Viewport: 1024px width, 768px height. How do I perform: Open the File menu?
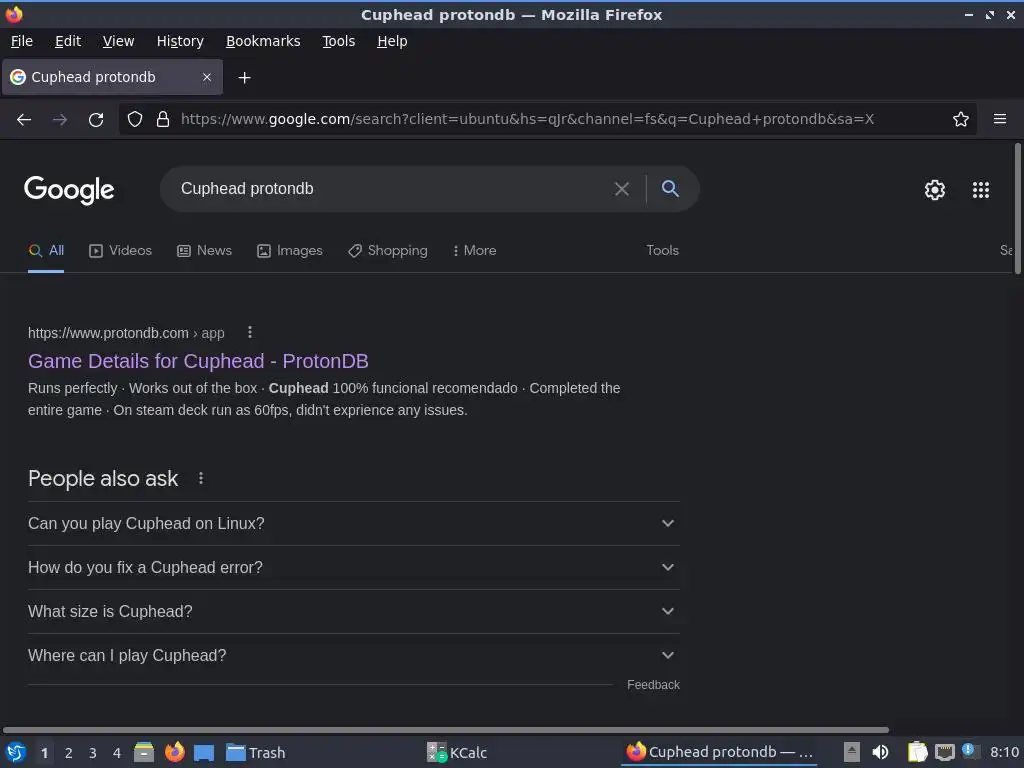click(22, 41)
